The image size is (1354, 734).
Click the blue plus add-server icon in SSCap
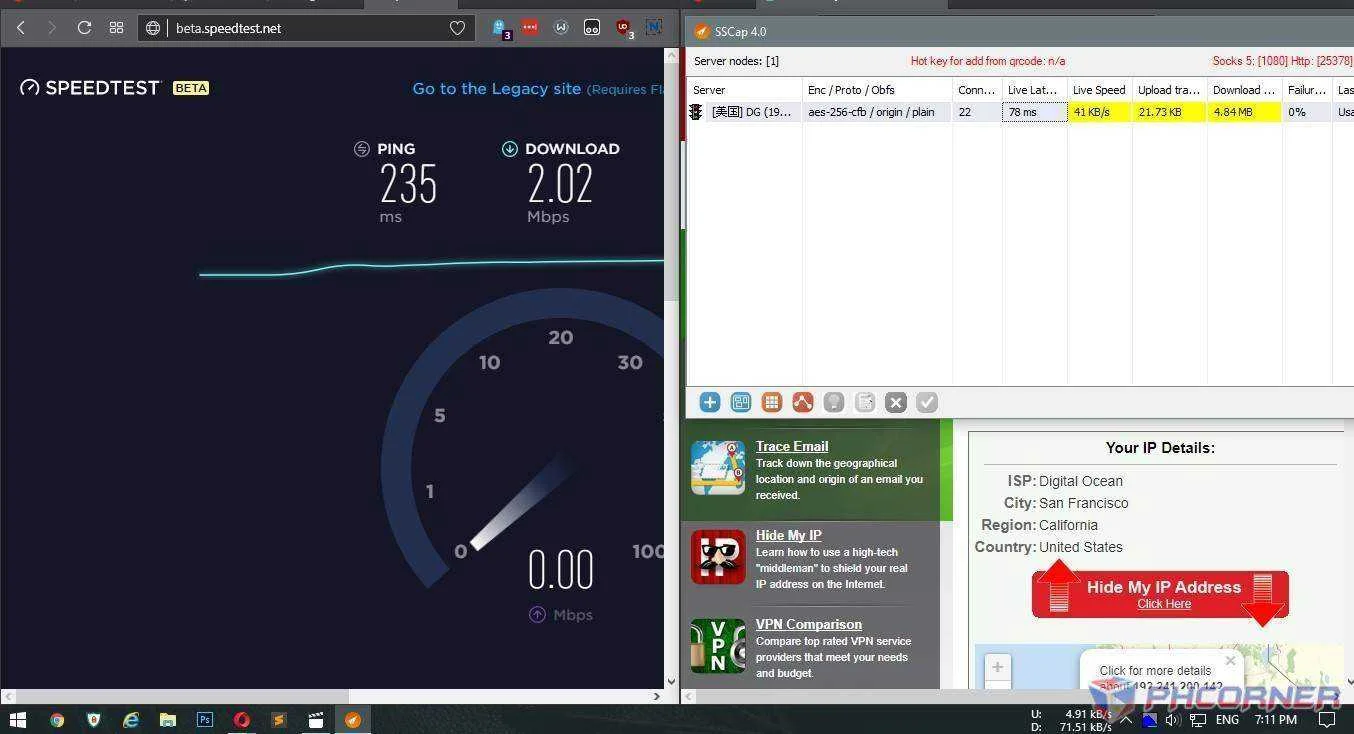pyautogui.click(x=710, y=402)
